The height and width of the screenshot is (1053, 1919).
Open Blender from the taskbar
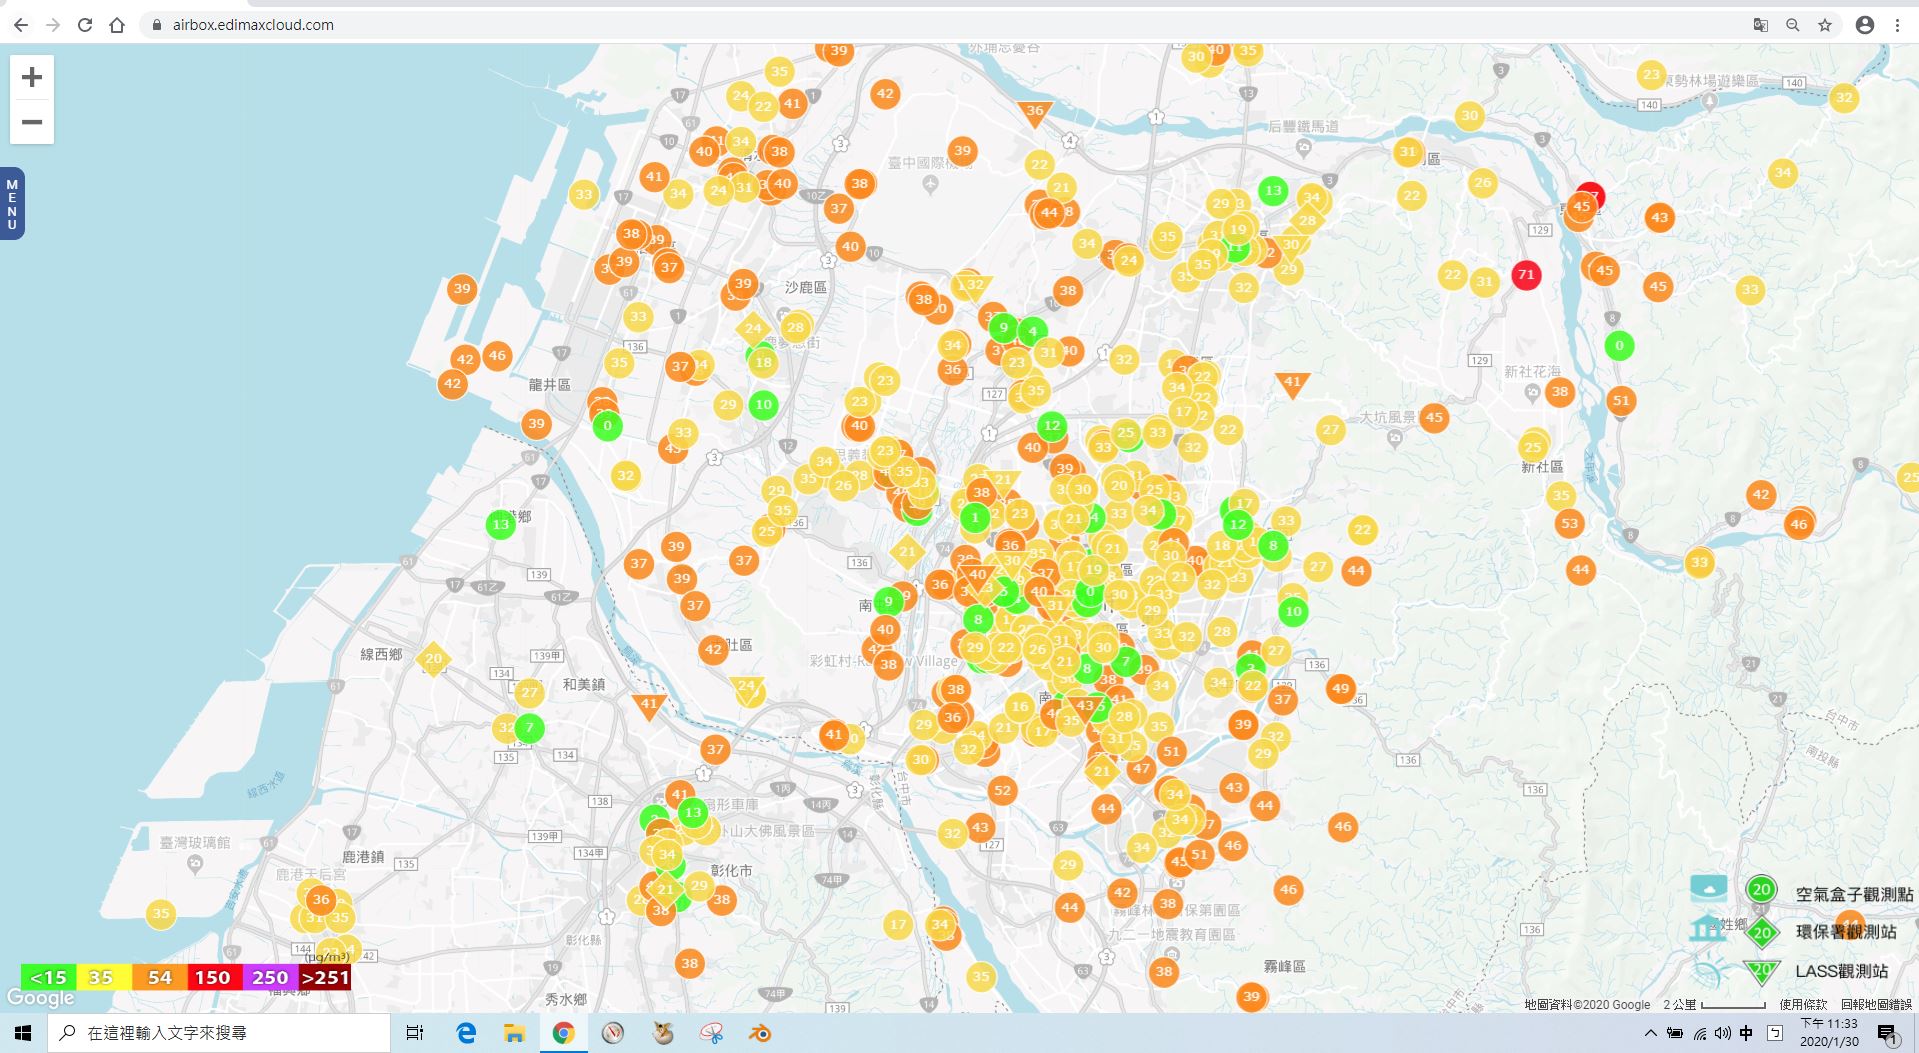click(760, 1033)
